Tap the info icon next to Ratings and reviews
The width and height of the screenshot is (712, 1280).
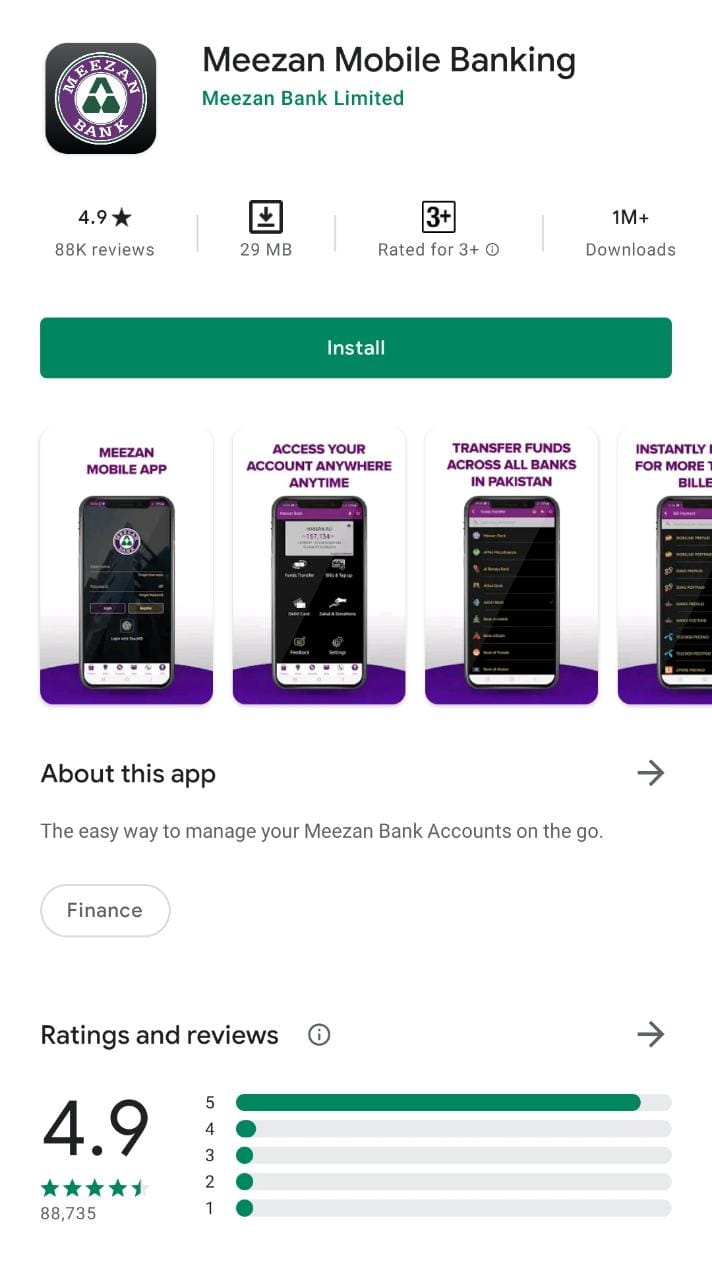[x=319, y=1035]
